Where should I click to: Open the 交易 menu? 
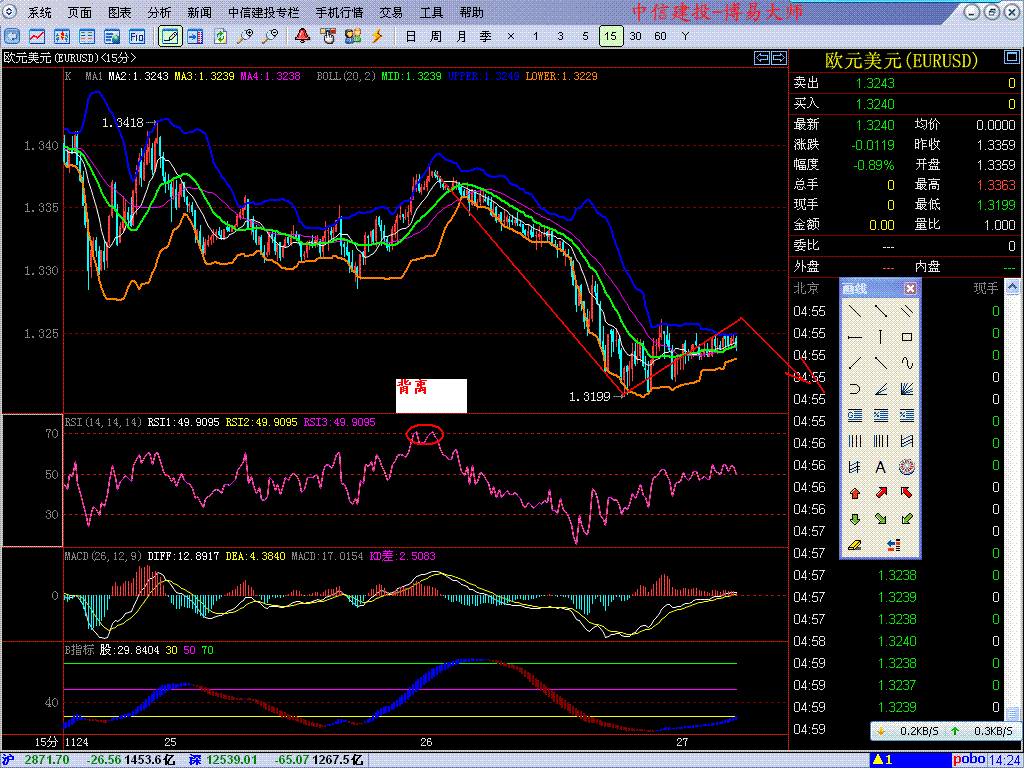(391, 13)
